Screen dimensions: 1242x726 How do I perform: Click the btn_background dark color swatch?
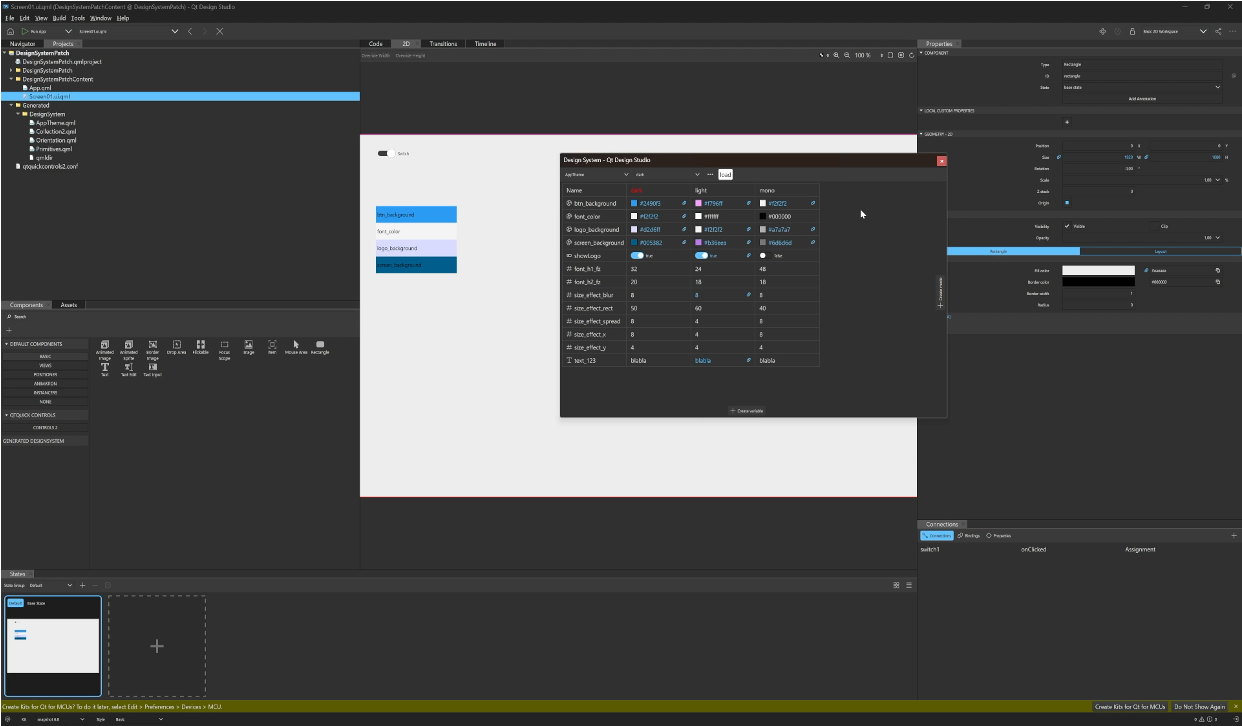click(x=634, y=204)
